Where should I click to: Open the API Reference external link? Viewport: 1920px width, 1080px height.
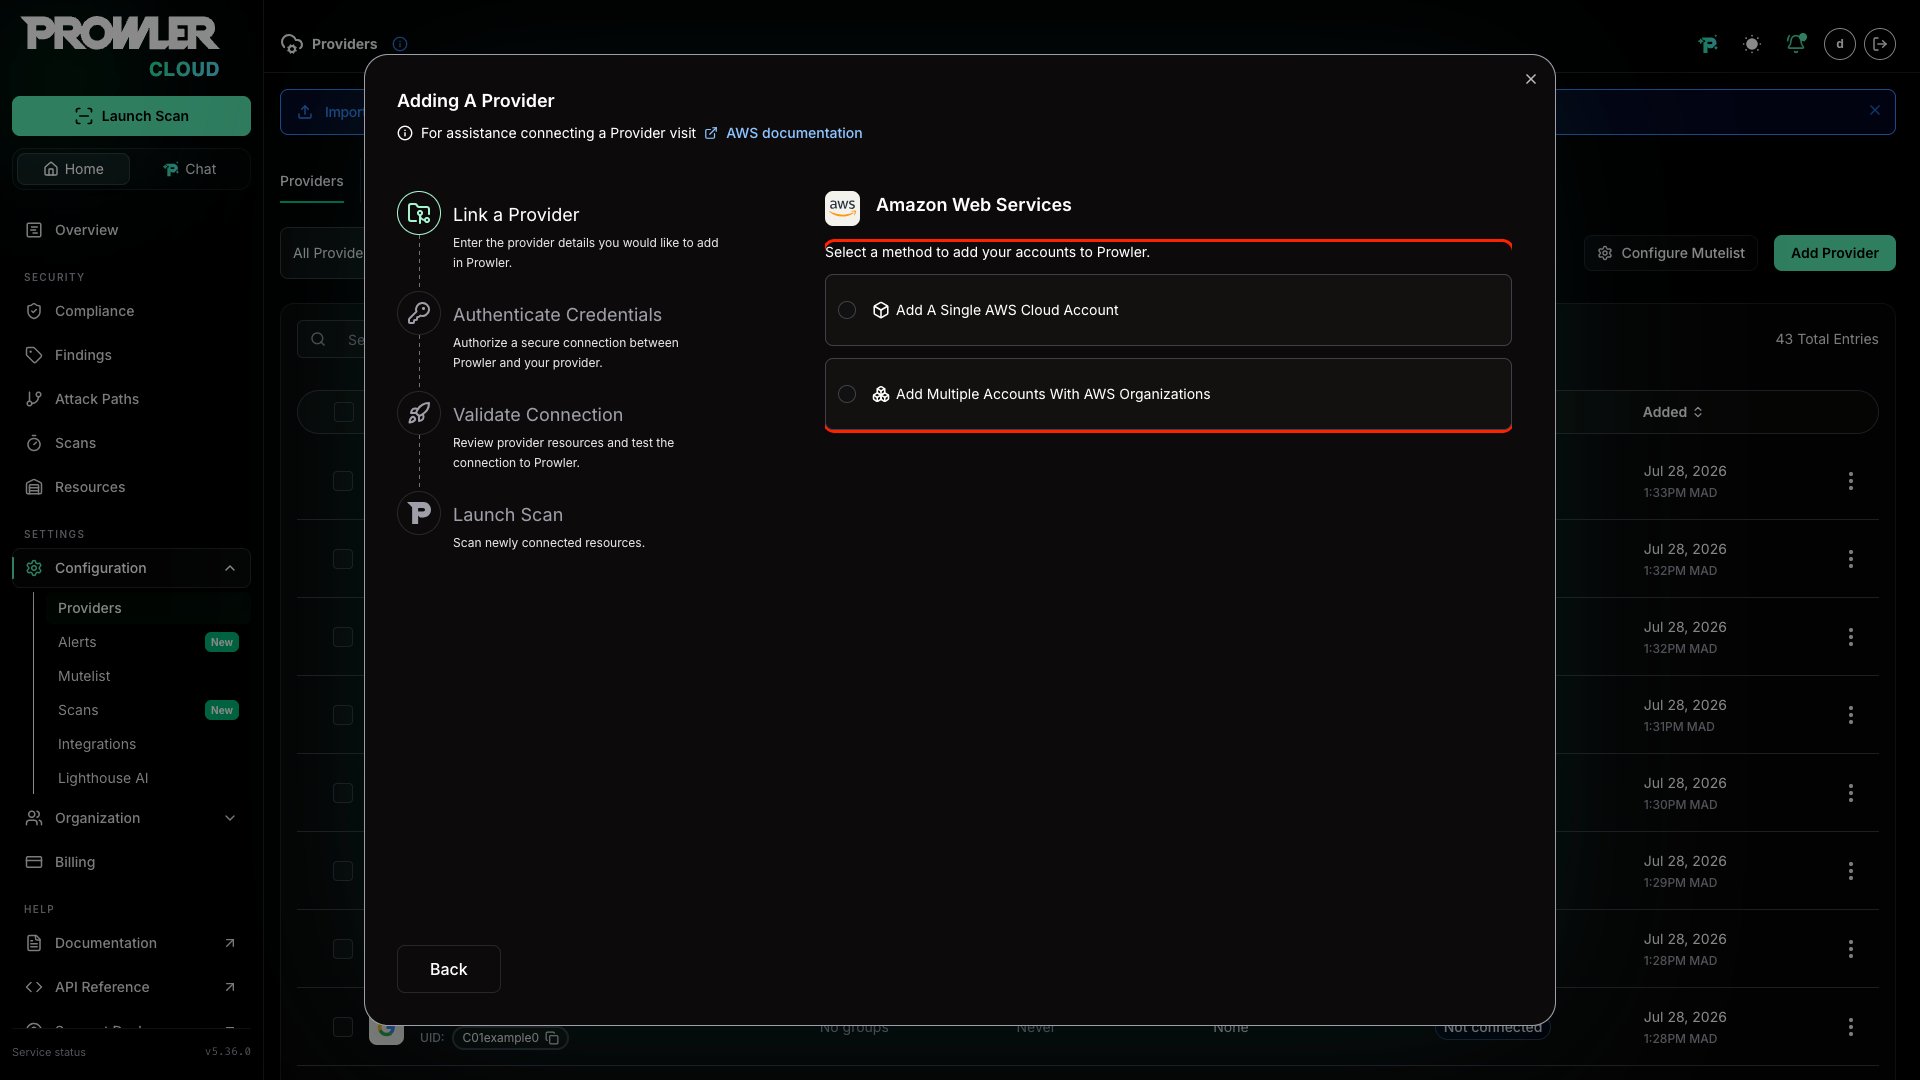click(x=131, y=987)
